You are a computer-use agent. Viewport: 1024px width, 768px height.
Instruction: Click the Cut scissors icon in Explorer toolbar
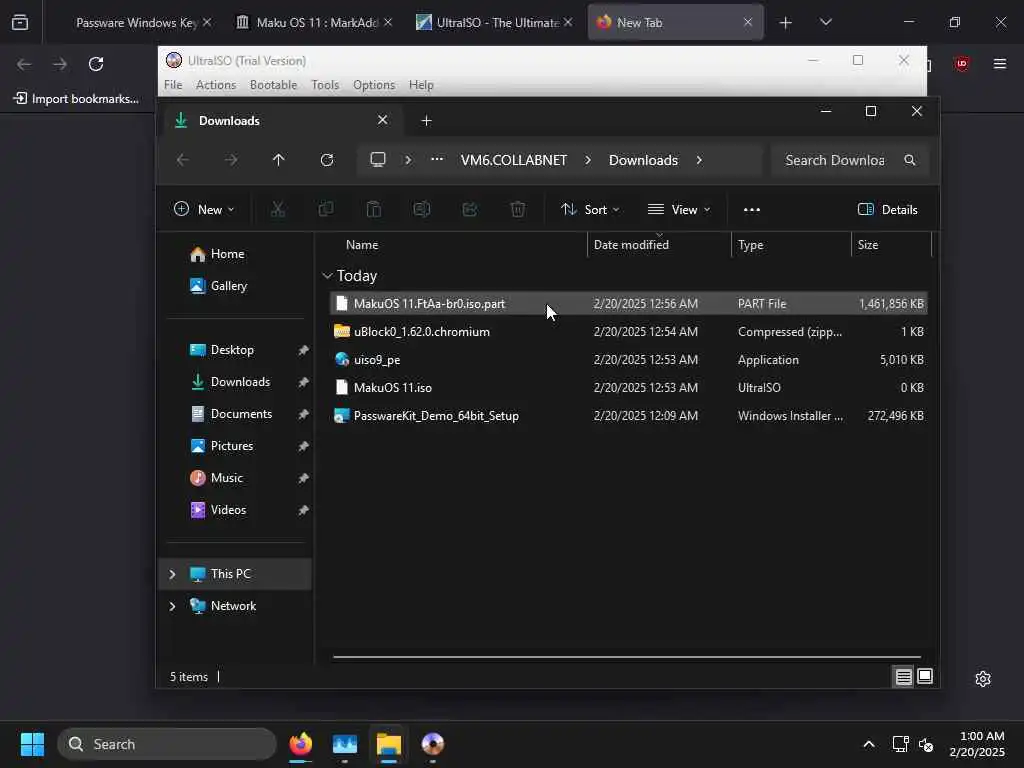click(278, 209)
